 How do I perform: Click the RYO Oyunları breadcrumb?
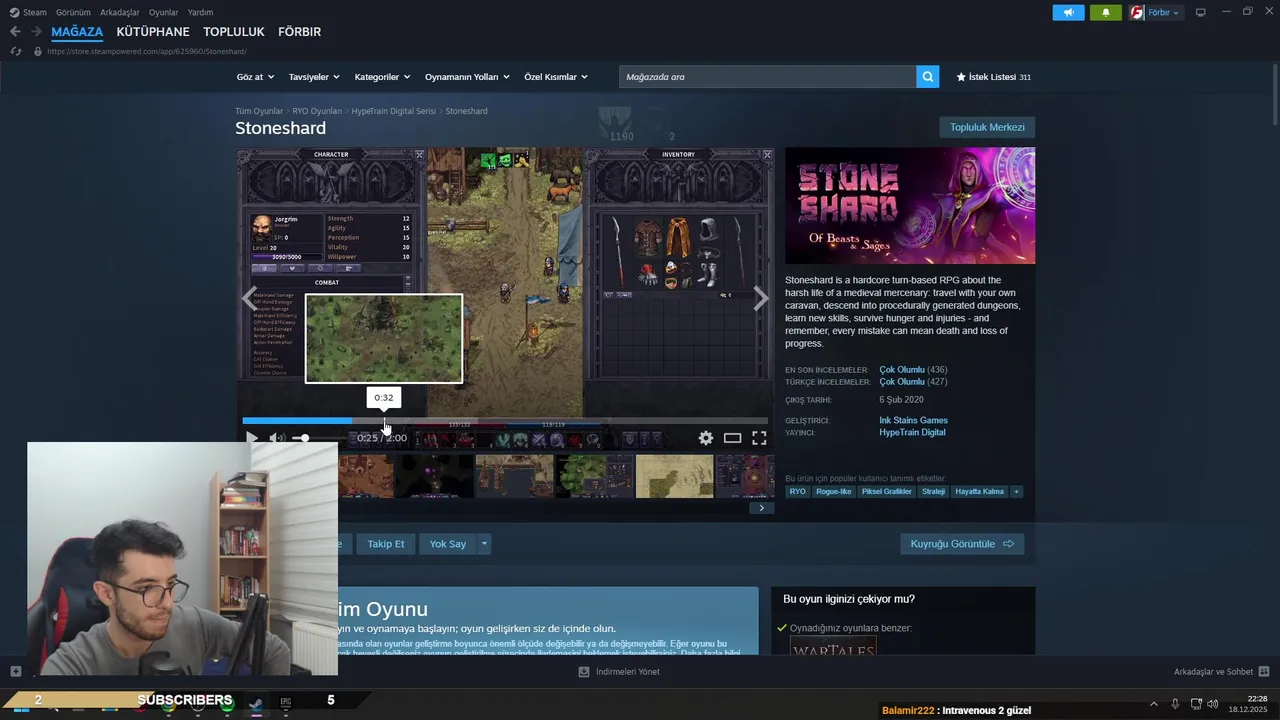[x=317, y=111]
